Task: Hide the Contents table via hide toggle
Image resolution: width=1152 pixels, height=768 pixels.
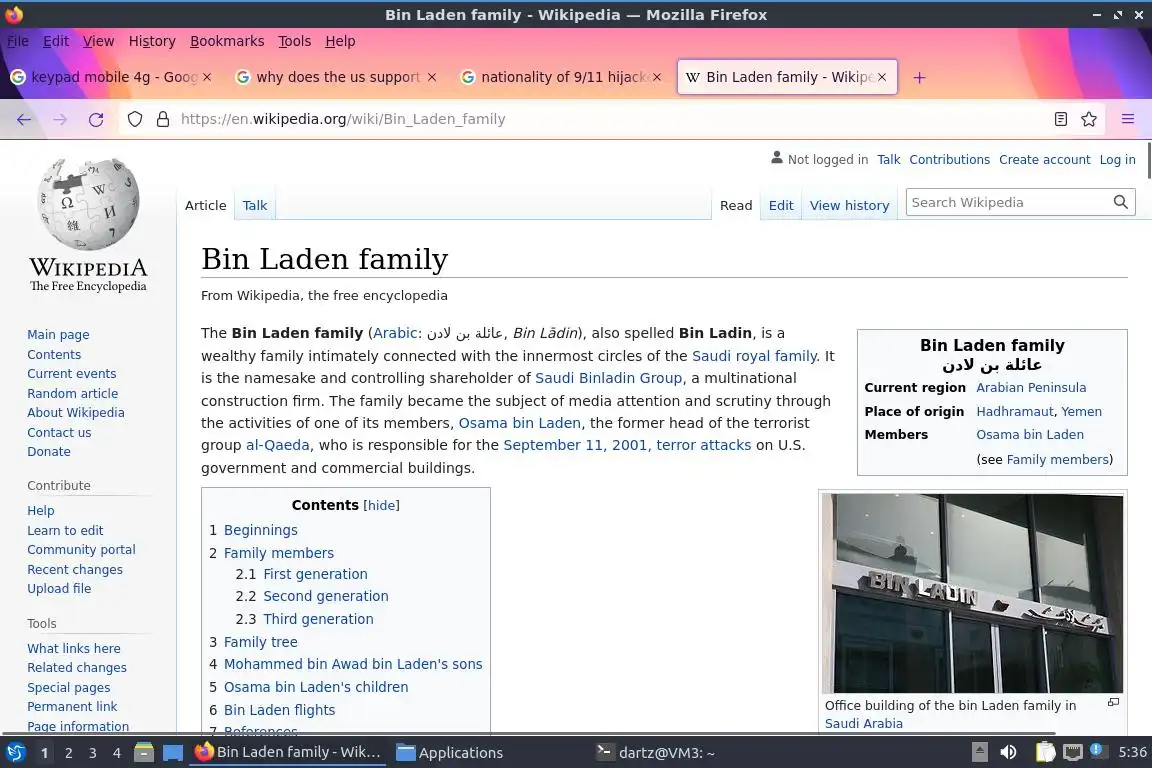Action: [x=381, y=506]
